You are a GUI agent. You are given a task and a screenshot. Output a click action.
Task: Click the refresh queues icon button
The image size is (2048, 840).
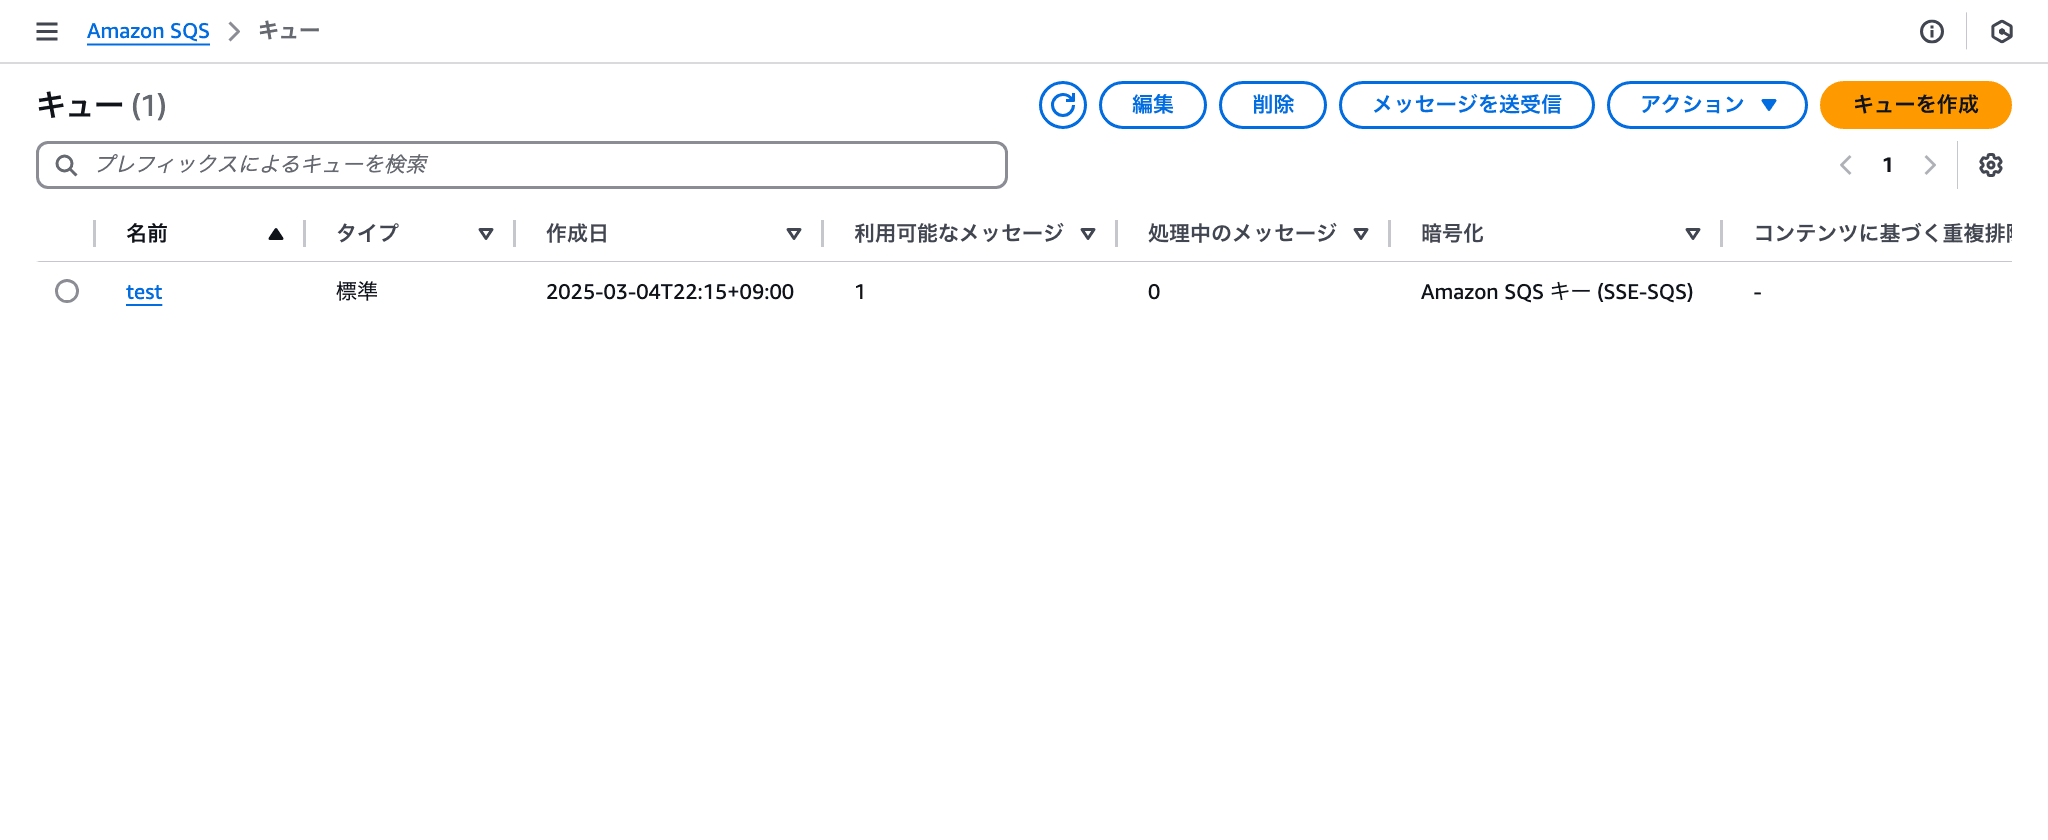[1062, 105]
